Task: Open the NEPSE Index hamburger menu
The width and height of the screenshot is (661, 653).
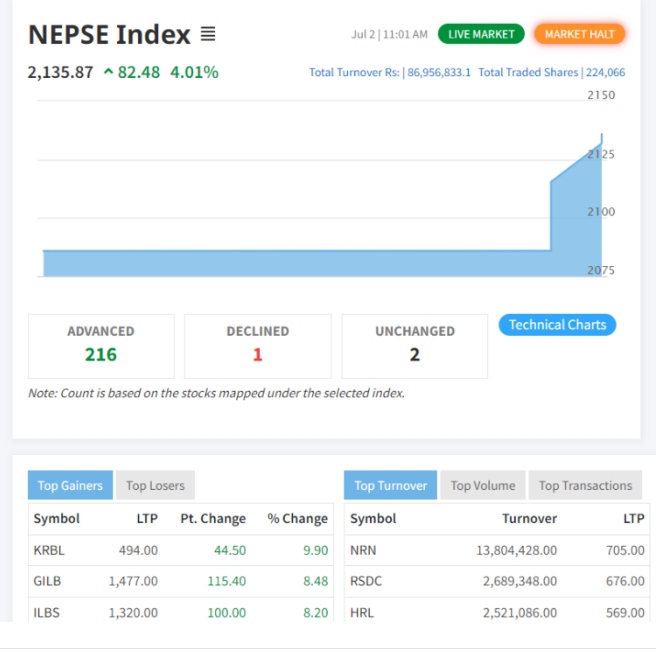Action: (x=208, y=35)
